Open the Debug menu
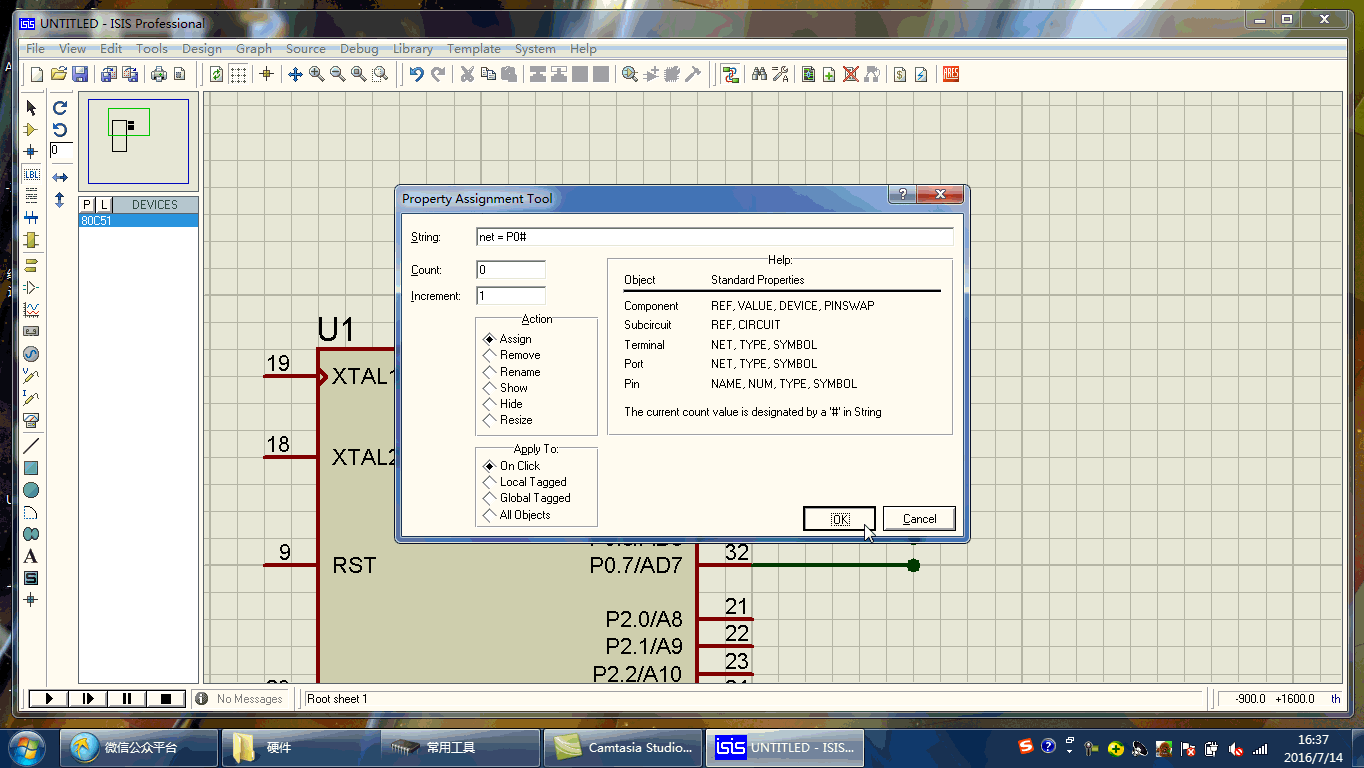 [x=359, y=48]
